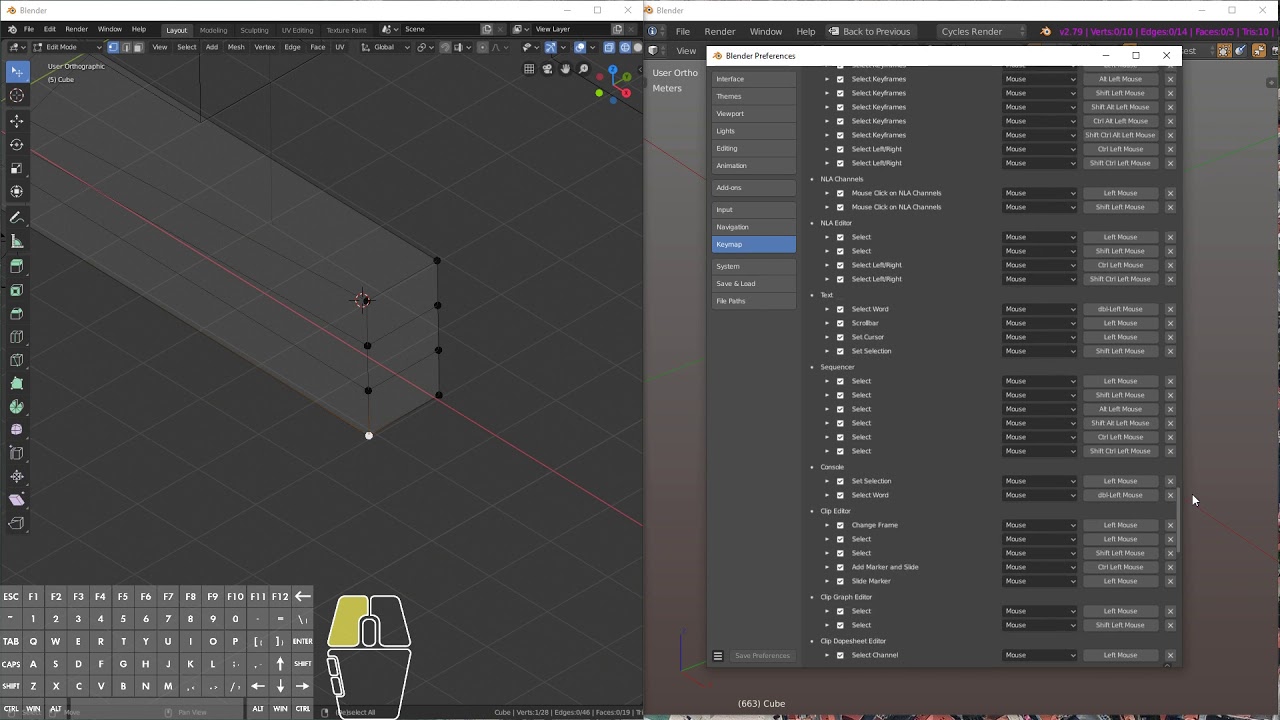
Task: Click the camera view gizmo
Action: click(x=547, y=69)
